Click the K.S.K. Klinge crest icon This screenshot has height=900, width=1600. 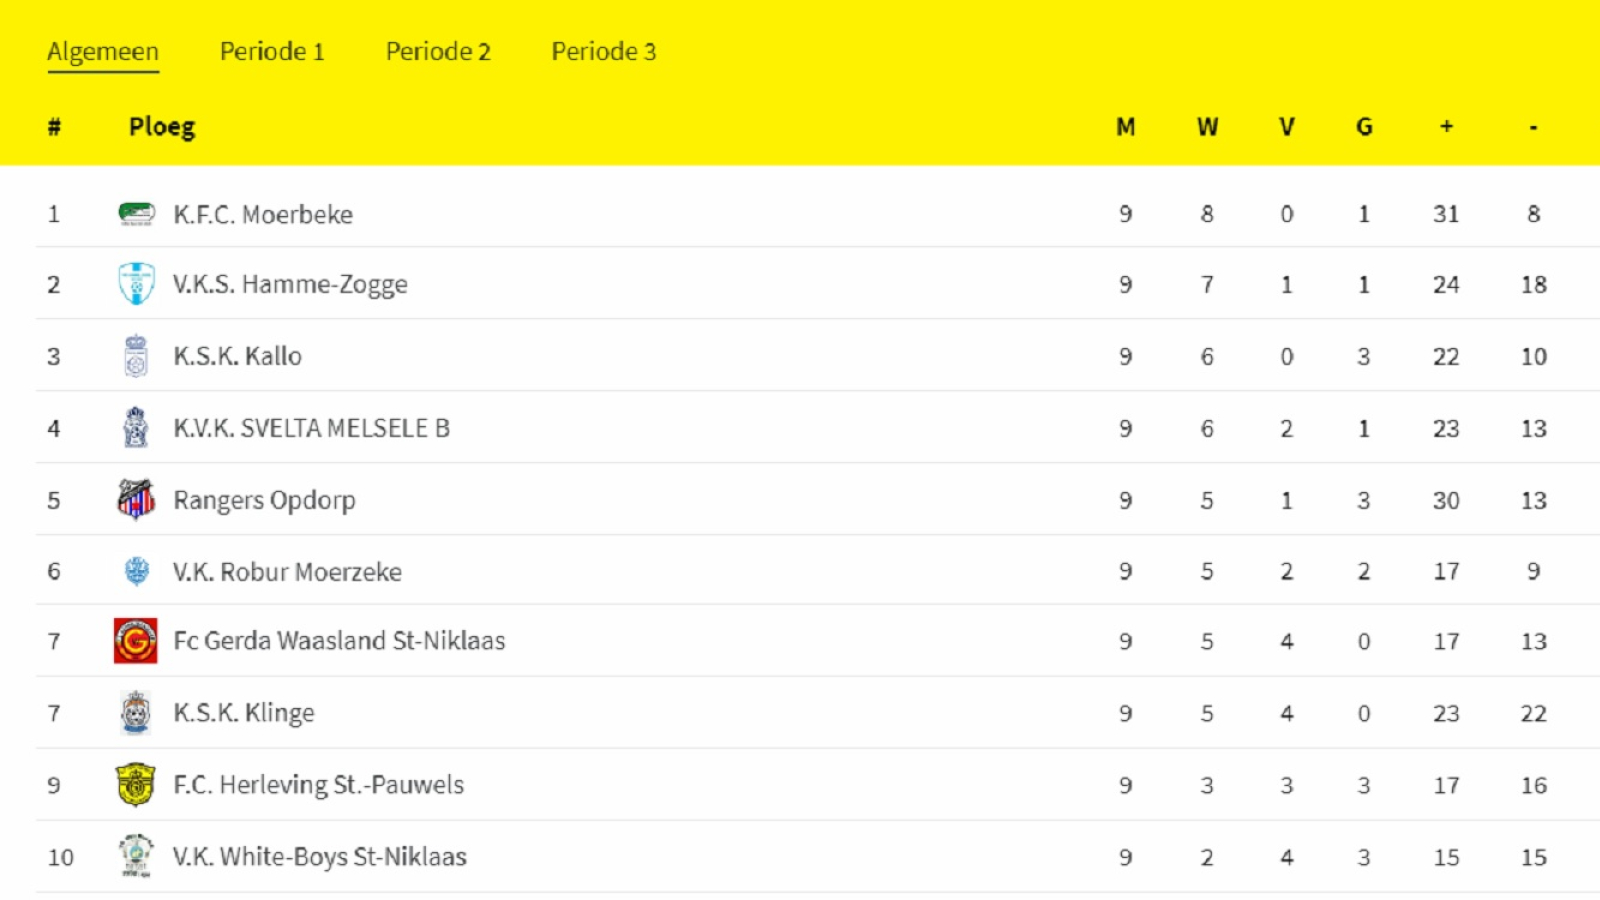[136, 713]
